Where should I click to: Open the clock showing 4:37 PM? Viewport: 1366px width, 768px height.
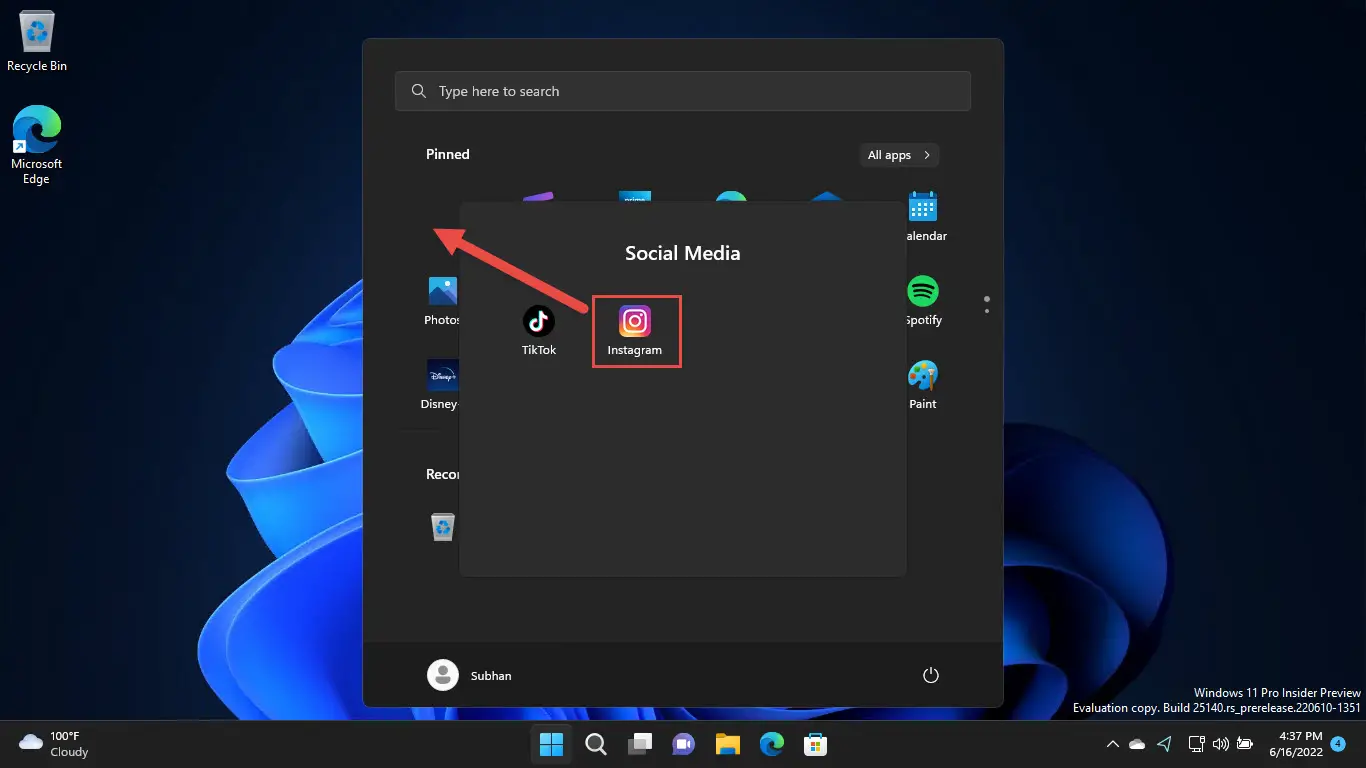(x=1295, y=744)
